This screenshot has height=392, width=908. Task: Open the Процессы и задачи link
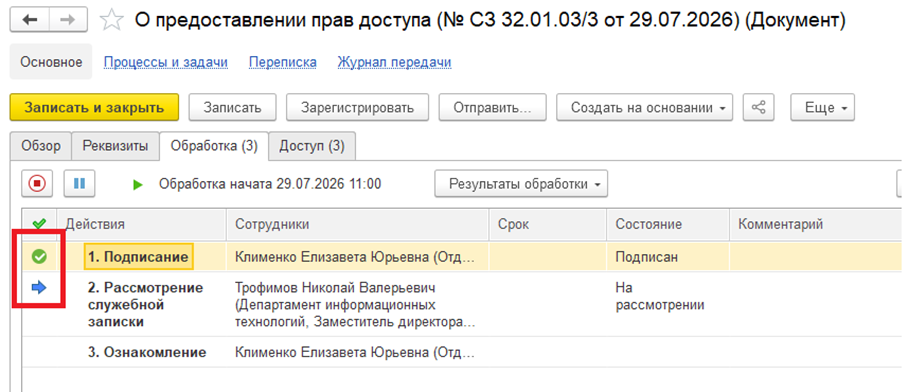click(x=165, y=63)
